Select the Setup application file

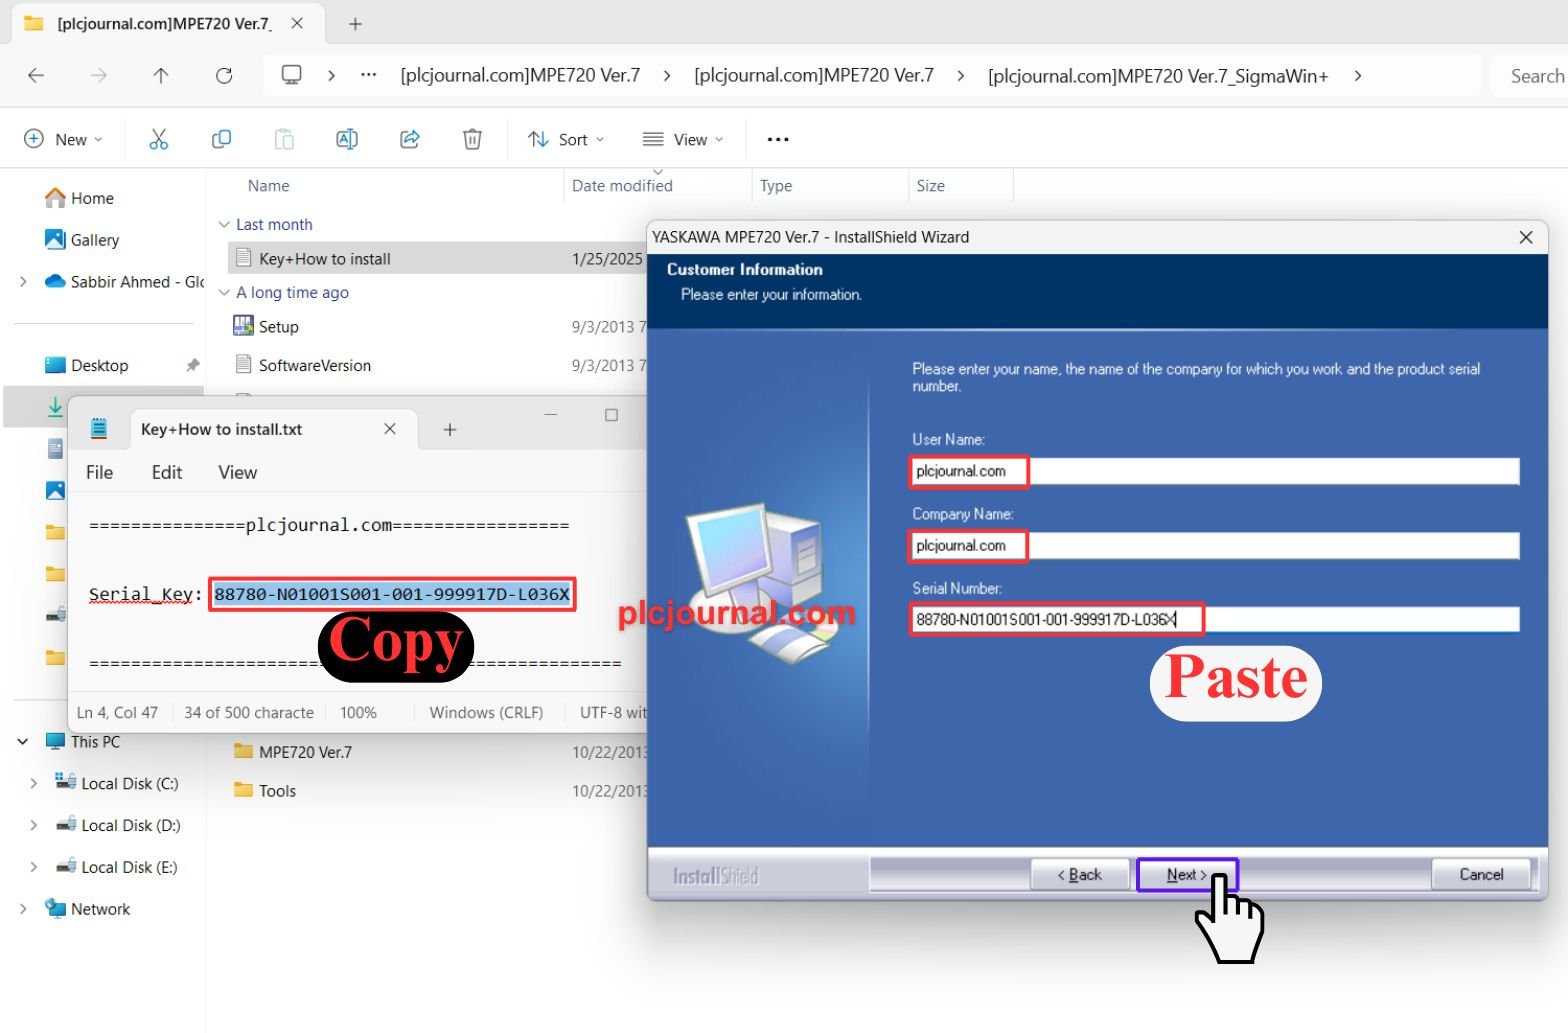[x=266, y=326]
